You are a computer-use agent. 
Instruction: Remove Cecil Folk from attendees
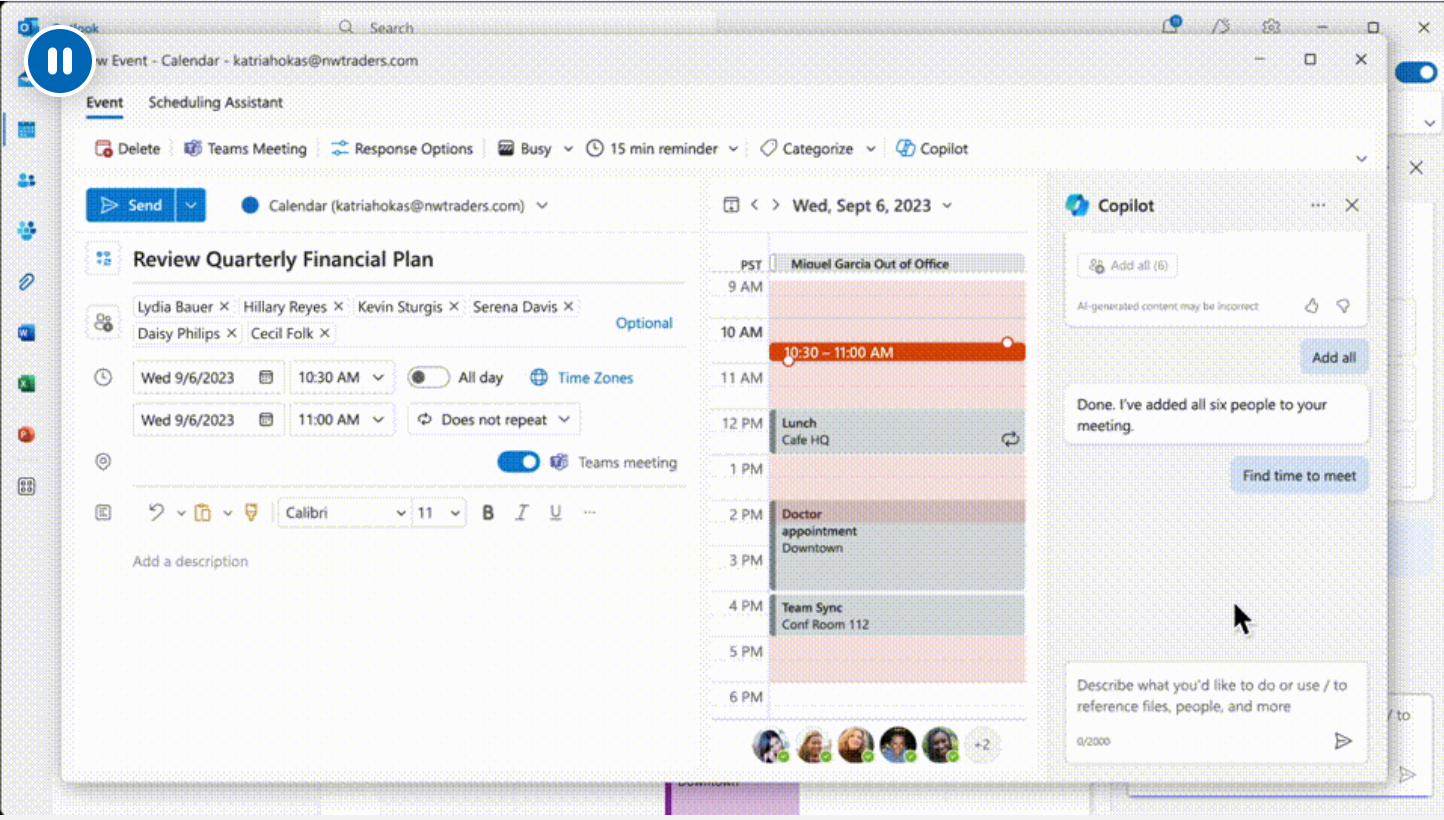[324, 333]
